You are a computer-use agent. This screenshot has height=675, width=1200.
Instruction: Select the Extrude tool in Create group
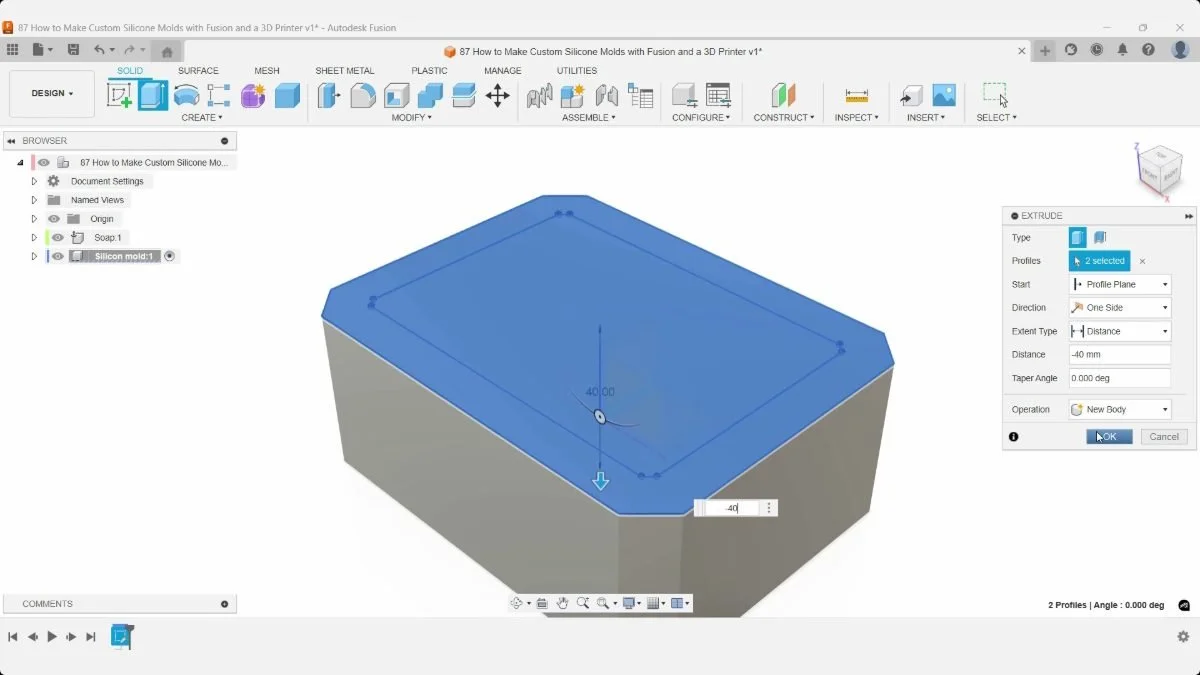153,95
